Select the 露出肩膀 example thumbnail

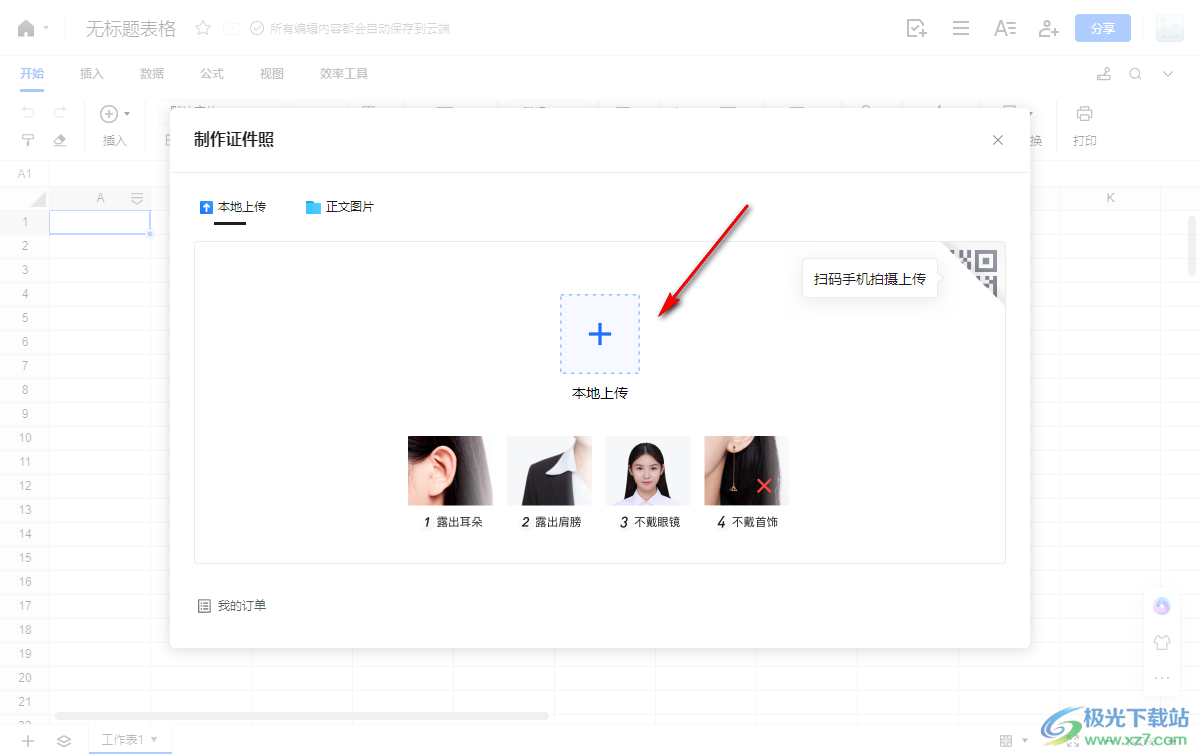tap(549, 471)
